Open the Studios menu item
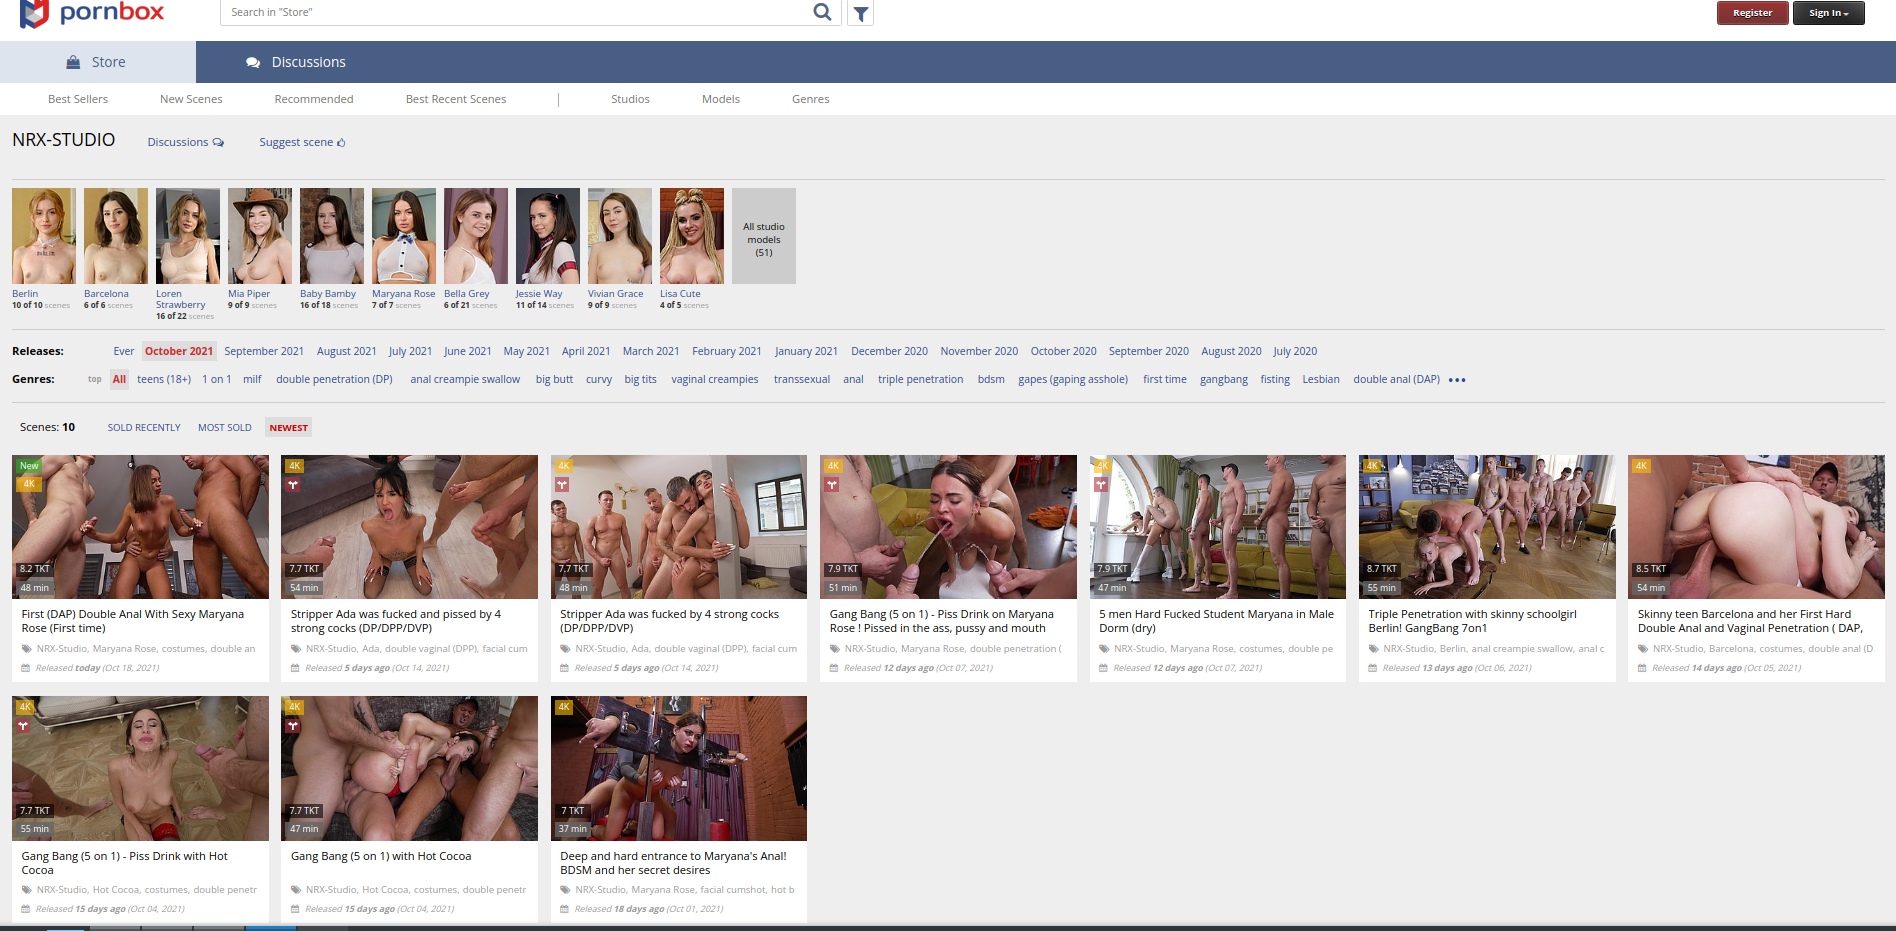The width and height of the screenshot is (1896, 931). 630,99
